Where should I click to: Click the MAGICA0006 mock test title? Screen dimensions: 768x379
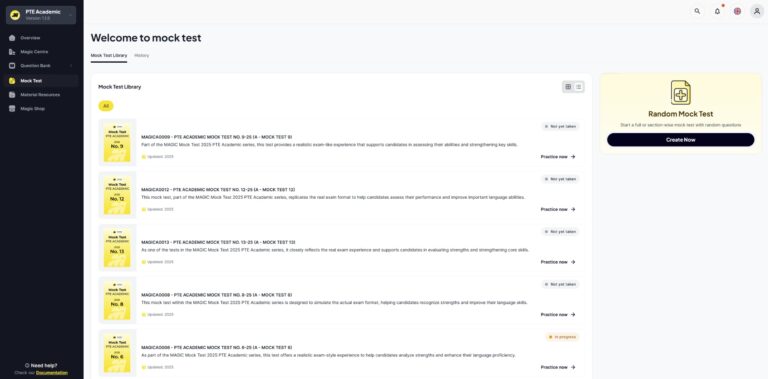pos(216,348)
